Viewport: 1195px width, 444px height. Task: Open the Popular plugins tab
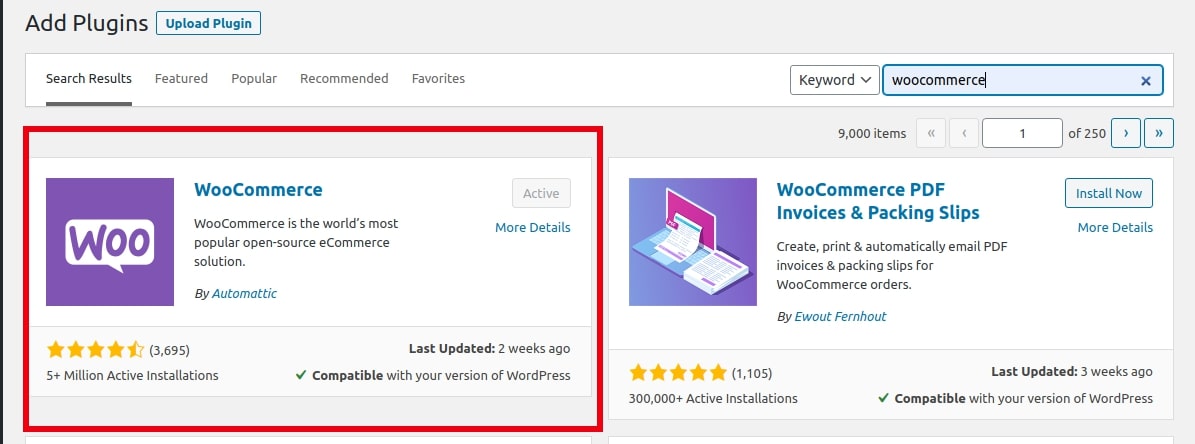click(254, 78)
